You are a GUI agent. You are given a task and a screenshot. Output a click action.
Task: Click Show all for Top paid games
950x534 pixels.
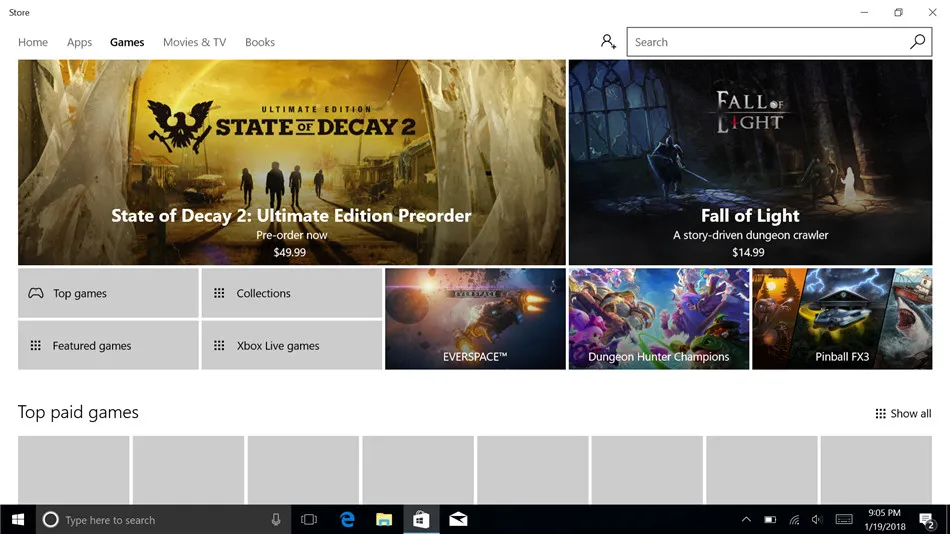pyautogui.click(x=903, y=413)
